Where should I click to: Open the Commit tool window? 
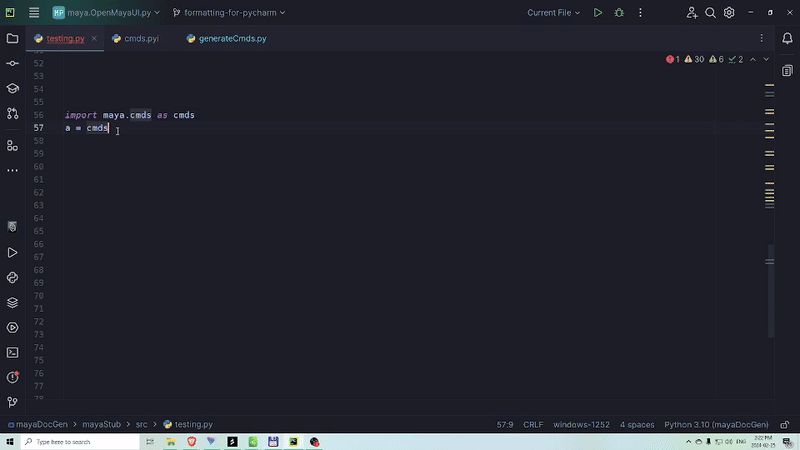pos(12,63)
